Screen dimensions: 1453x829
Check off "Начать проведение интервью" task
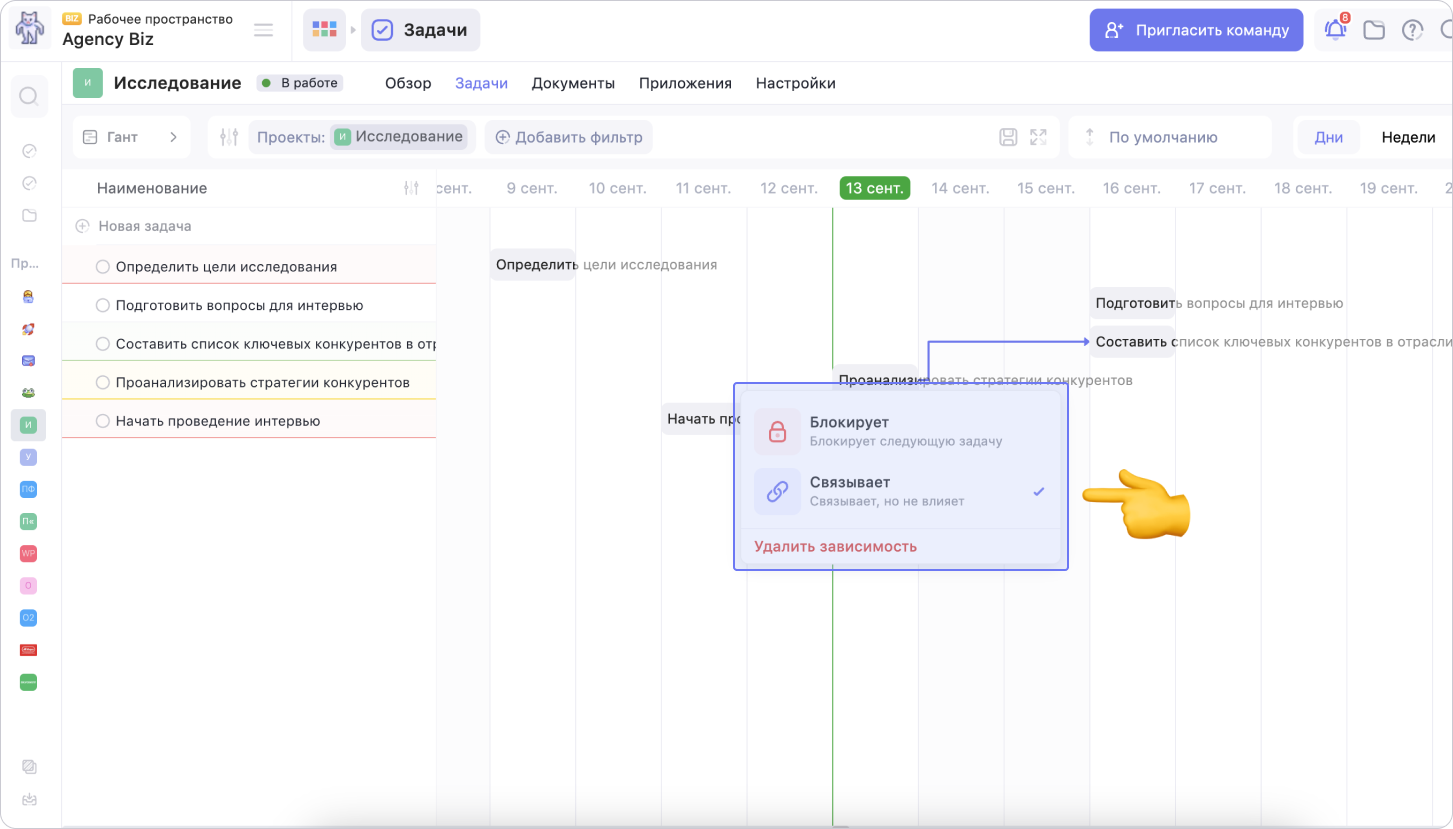[x=102, y=421]
